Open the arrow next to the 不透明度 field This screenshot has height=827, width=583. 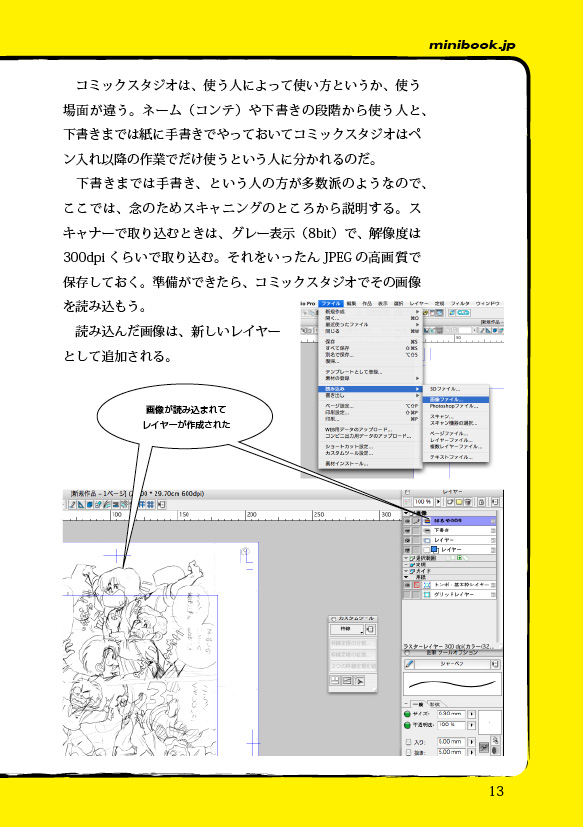click(472, 725)
